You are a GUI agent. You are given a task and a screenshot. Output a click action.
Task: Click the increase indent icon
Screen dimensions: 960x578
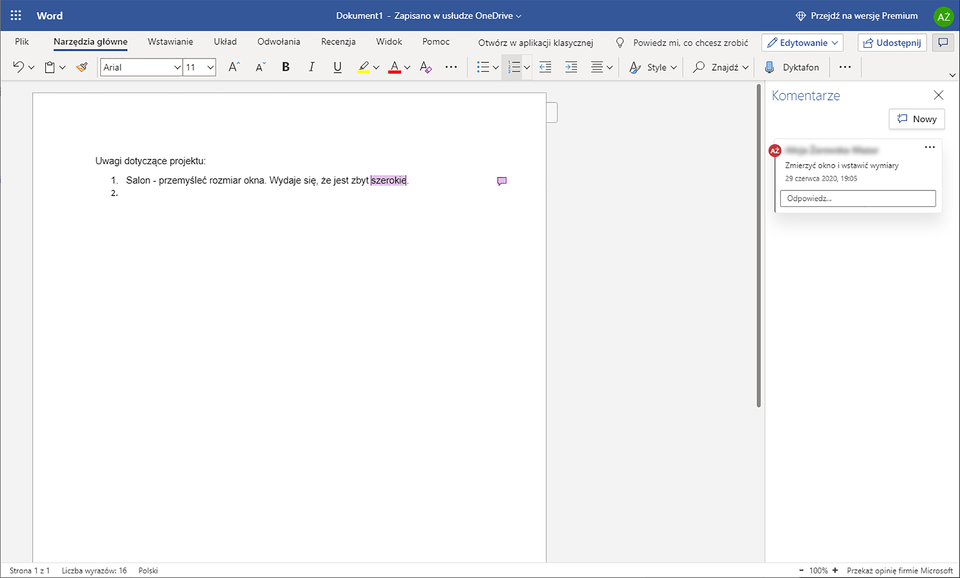(571, 67)
